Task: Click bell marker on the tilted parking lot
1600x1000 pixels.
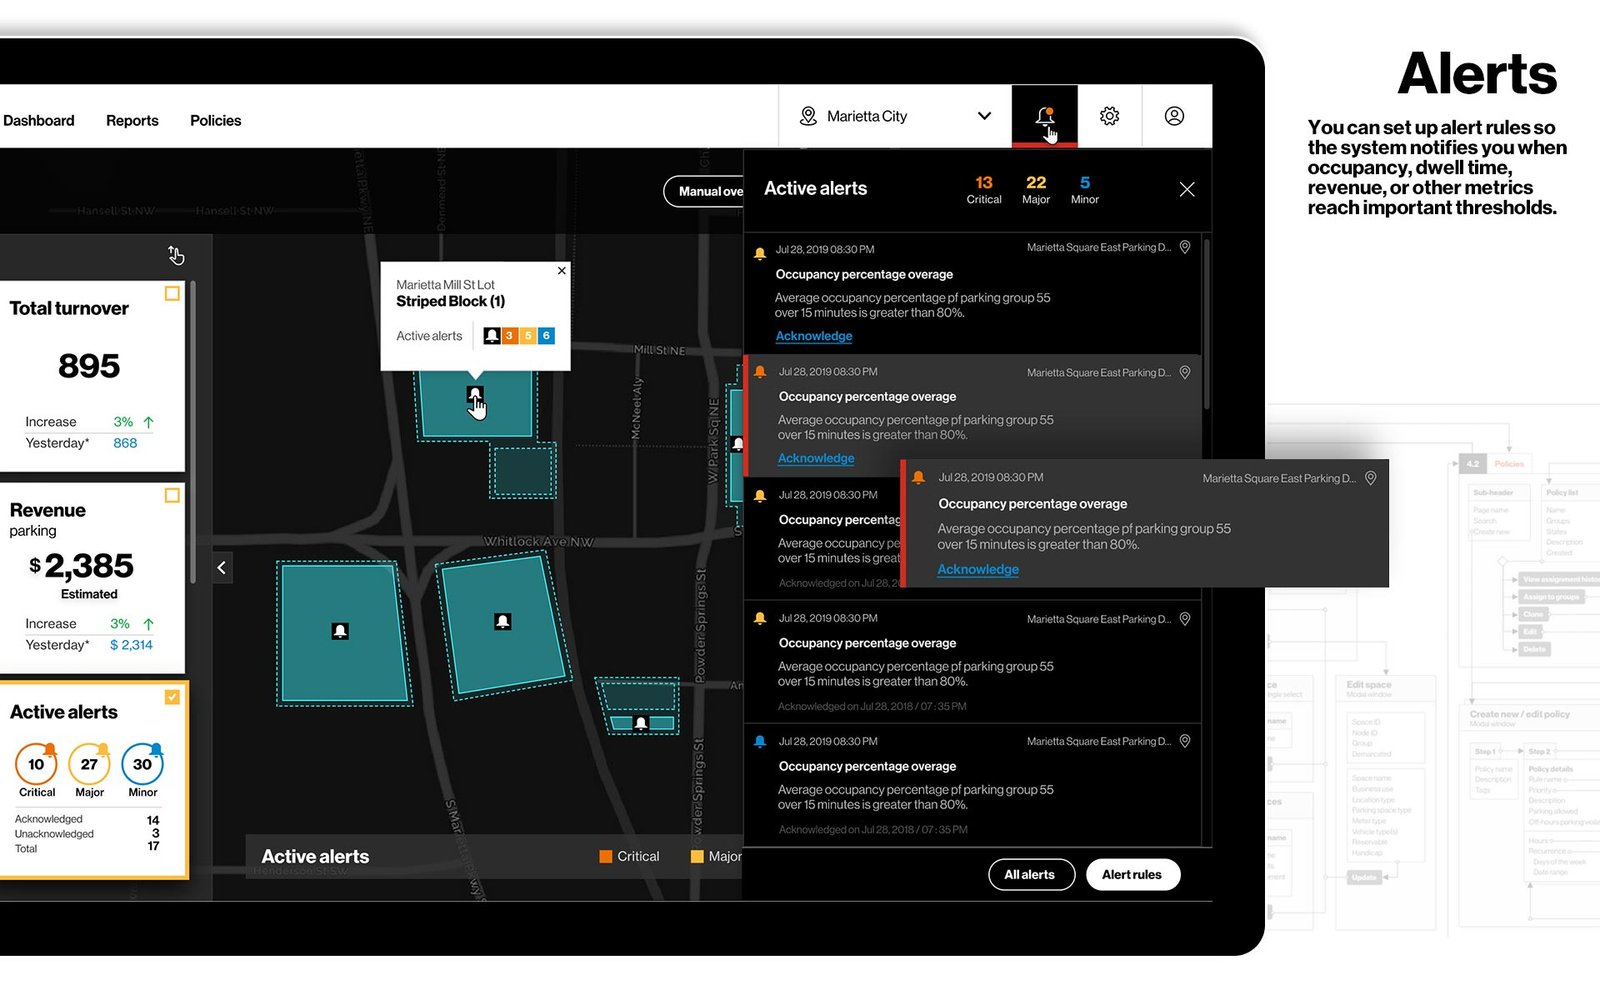Action: pos(503,622)
